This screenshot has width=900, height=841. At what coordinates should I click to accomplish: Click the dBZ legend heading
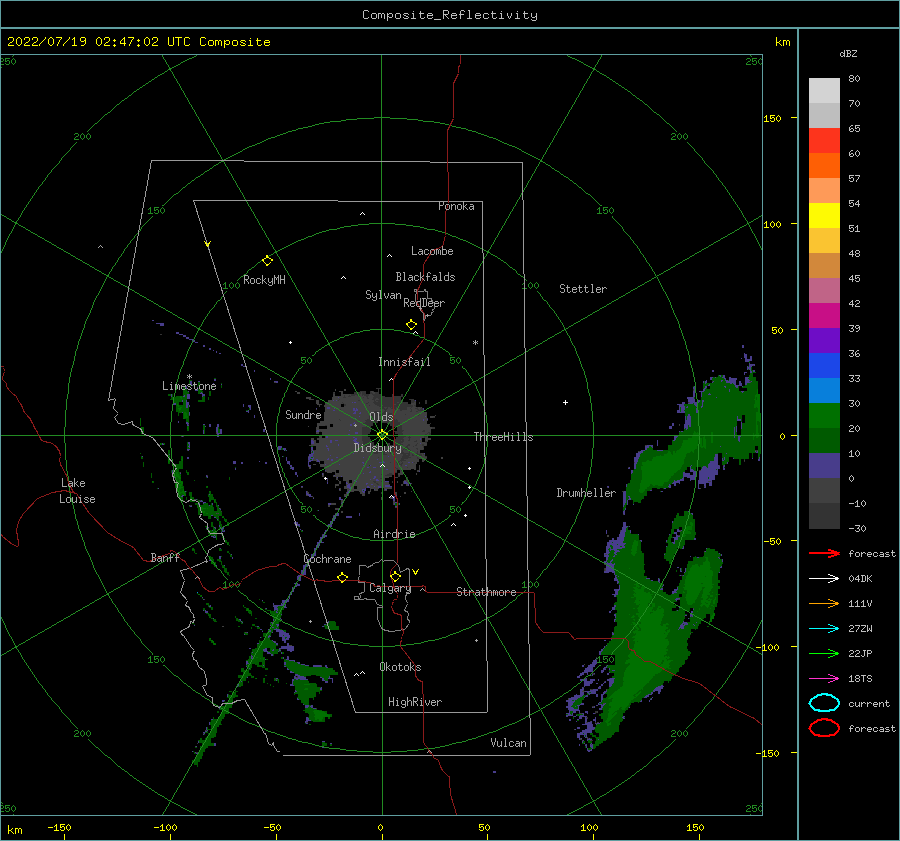[848, 53]
